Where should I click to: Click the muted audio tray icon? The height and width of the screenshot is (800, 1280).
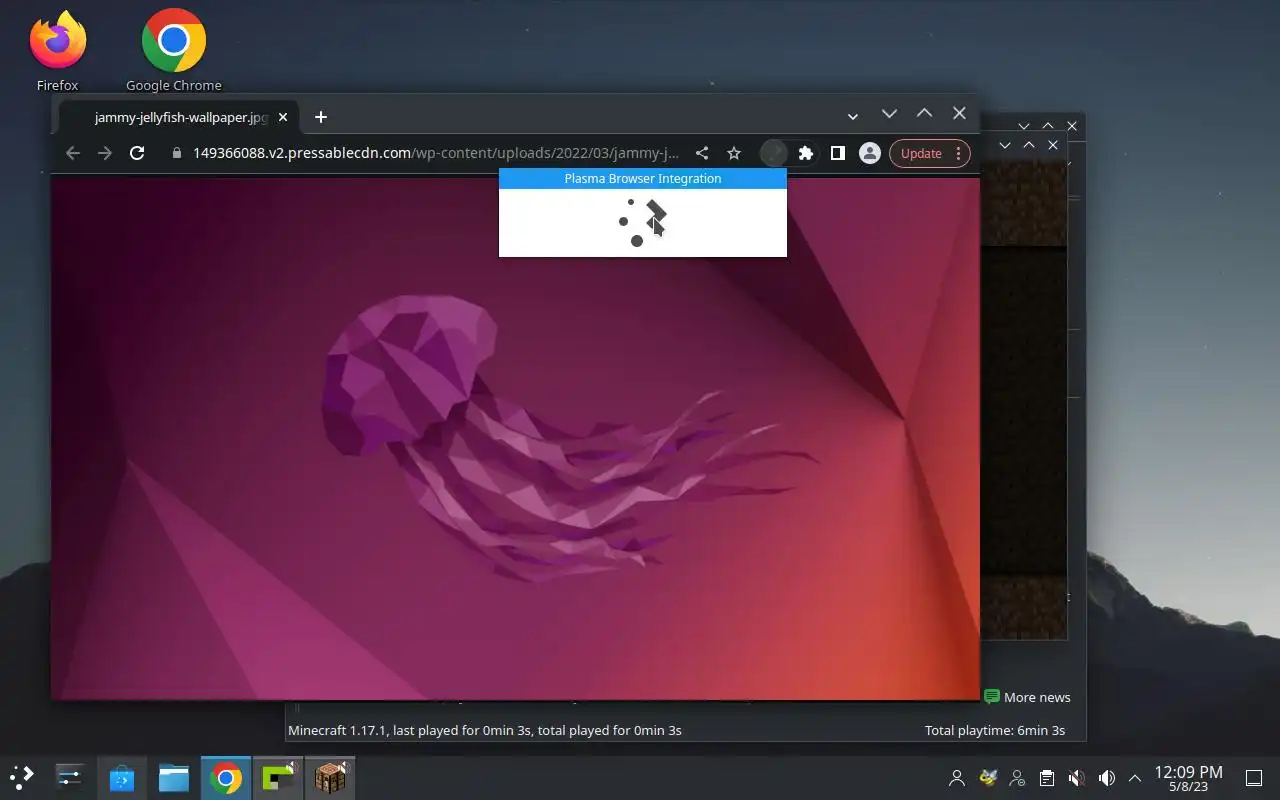click(x=1077, y=778)
